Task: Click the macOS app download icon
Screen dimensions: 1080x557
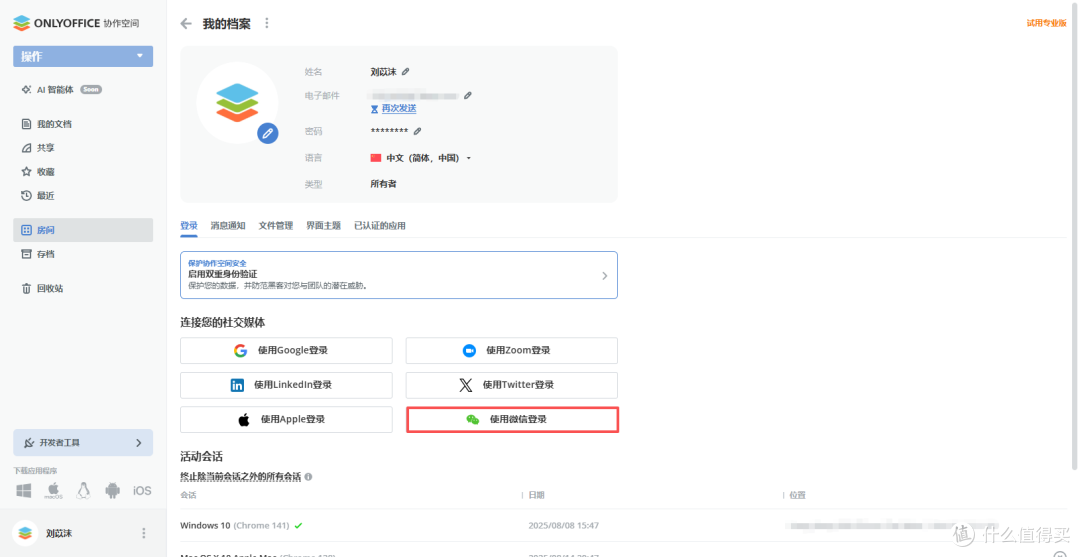Action: tap(53, 490)
